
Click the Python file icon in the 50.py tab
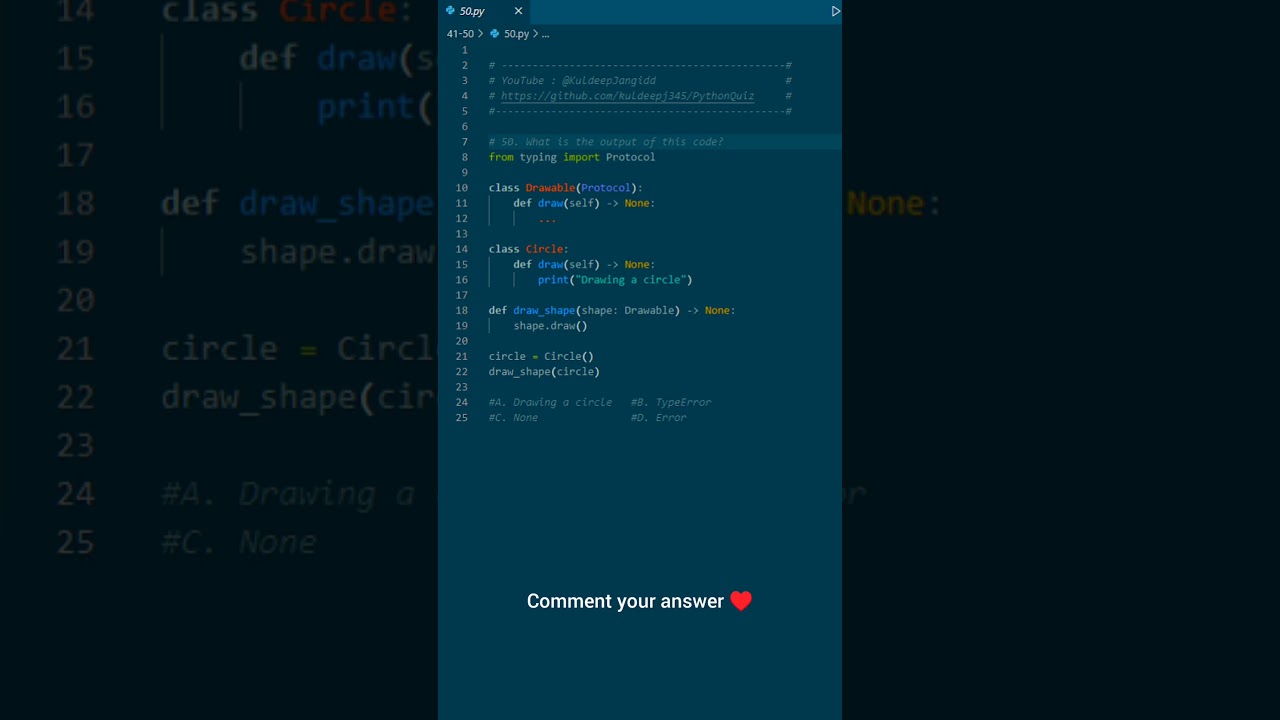coord(451,11)
